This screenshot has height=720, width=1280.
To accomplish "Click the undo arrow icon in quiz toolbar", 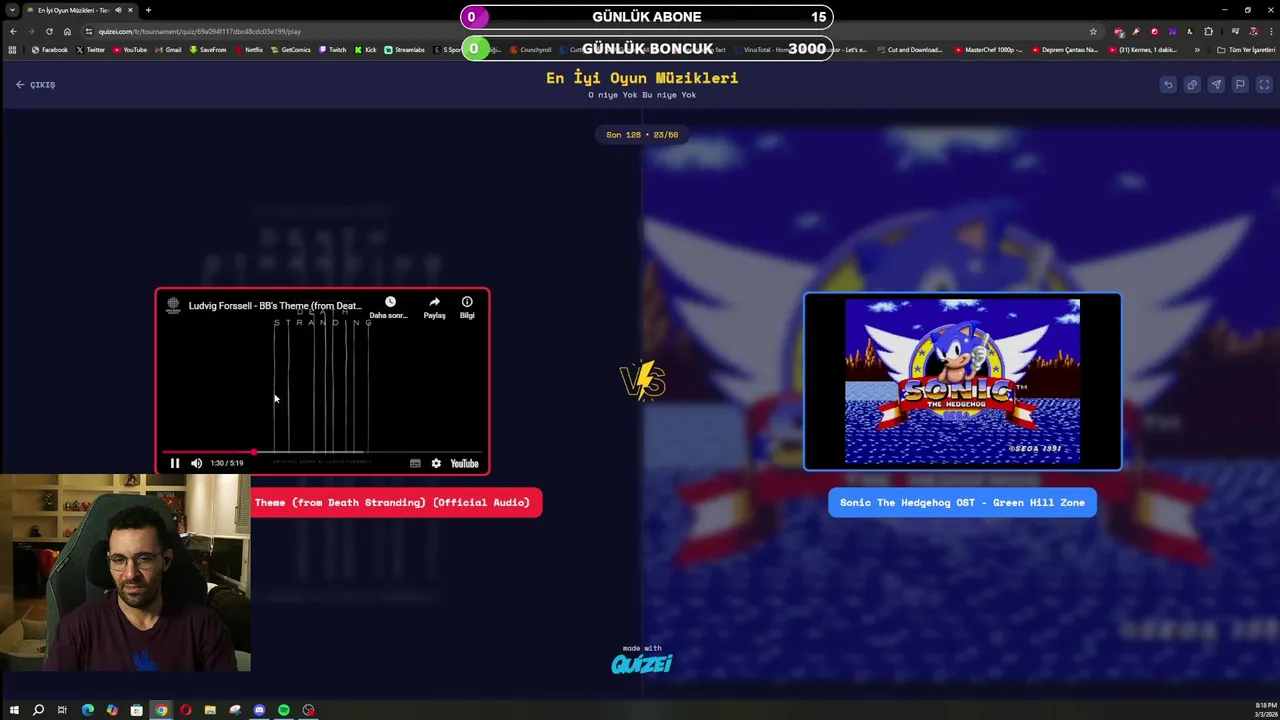I will [x=1168, y=85].
